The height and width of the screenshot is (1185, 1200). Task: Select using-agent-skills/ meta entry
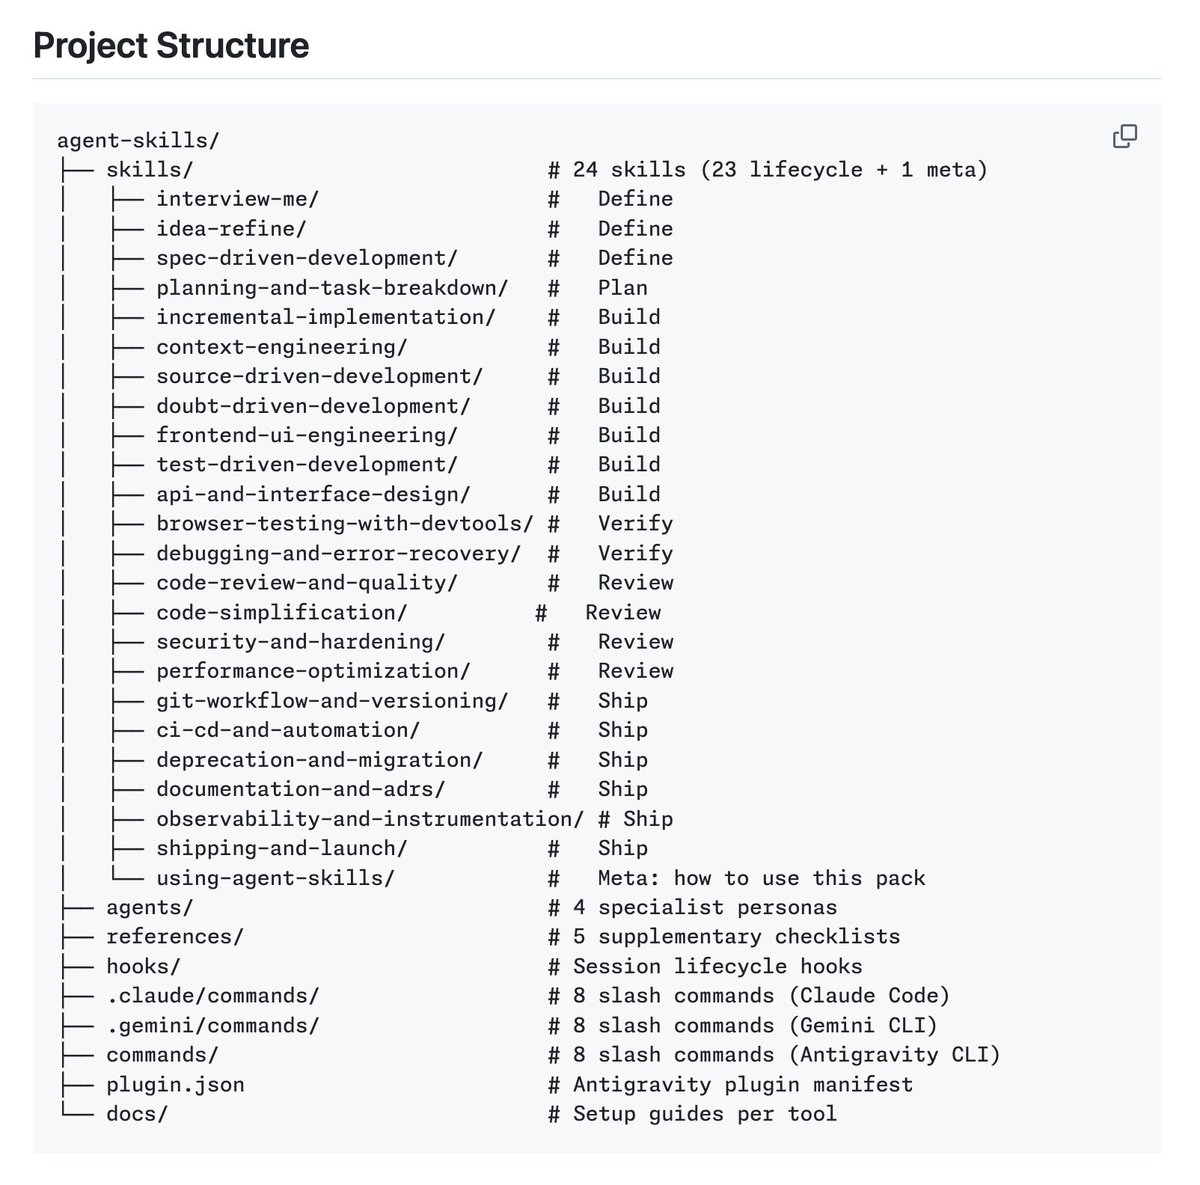[276, 878]
